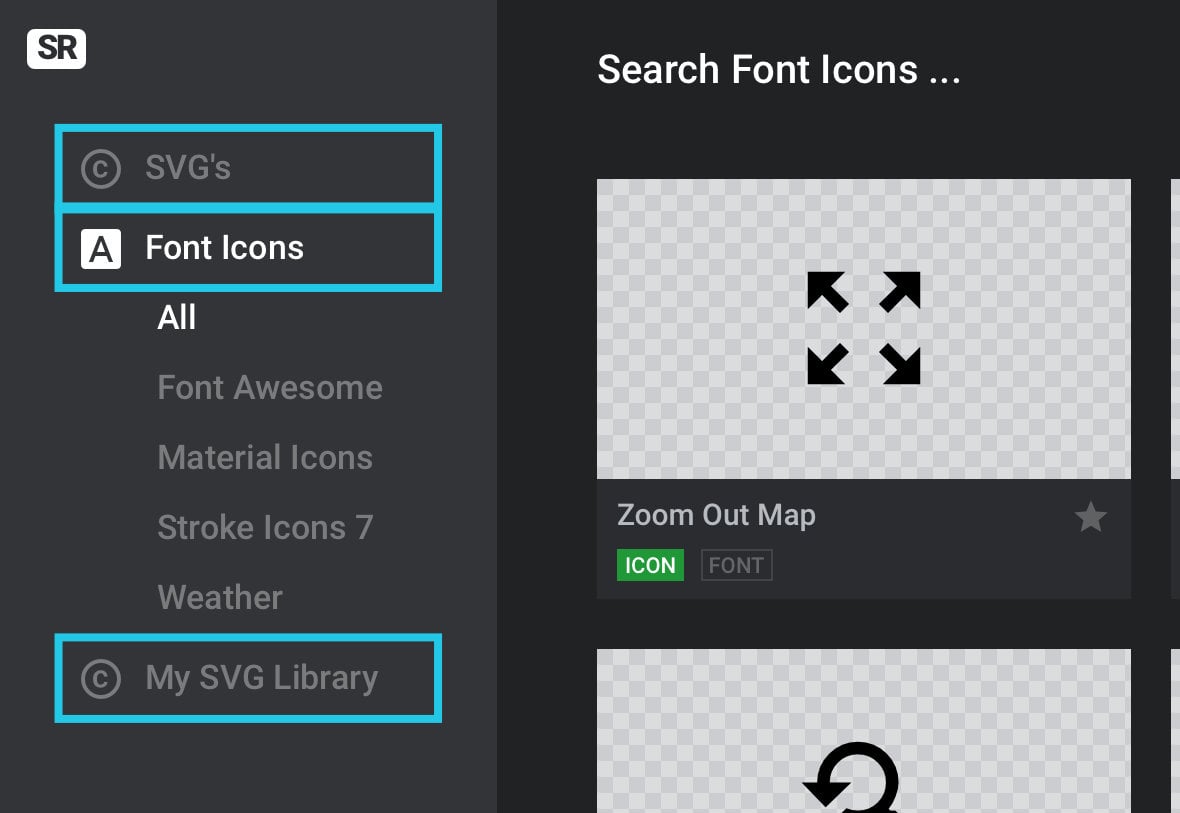Filter by Material Icons
Image resolution: width=1180 pixels, height=813 pixels.
point(265,458)
